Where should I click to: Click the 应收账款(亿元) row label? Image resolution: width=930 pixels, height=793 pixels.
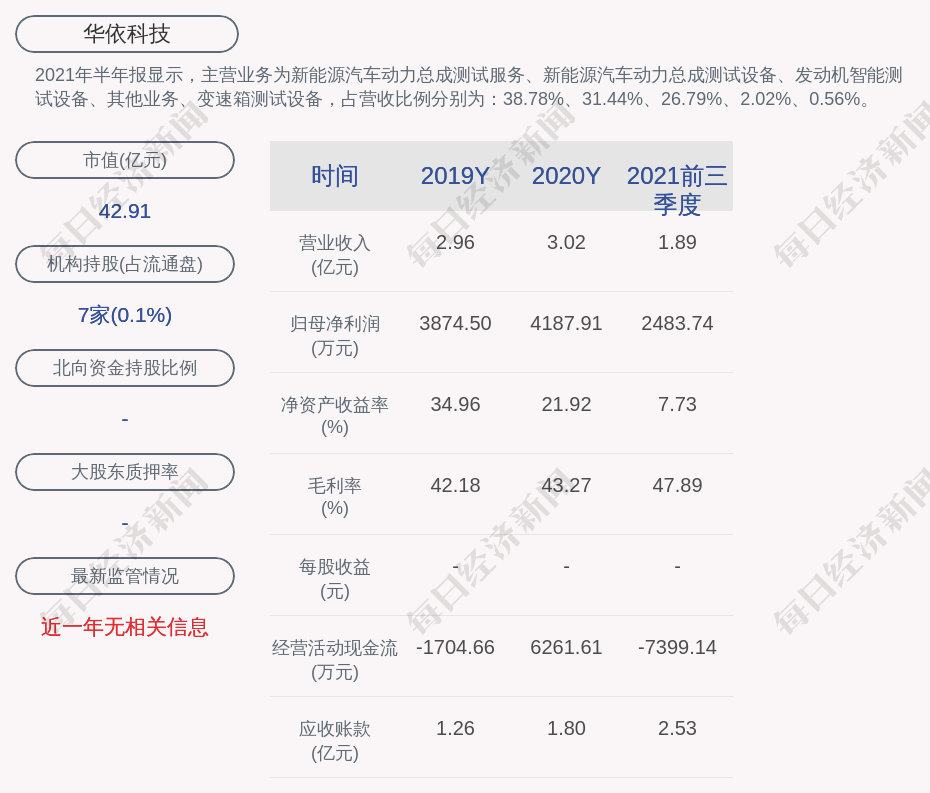335,741
